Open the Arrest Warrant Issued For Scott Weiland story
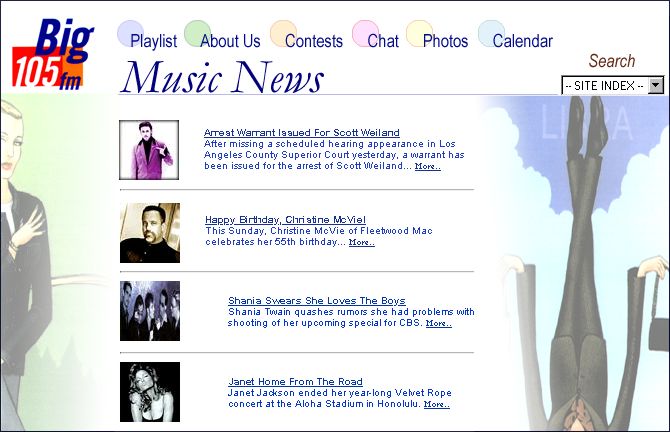This screenshot has height=432, width=670. [x=302, y=132]
